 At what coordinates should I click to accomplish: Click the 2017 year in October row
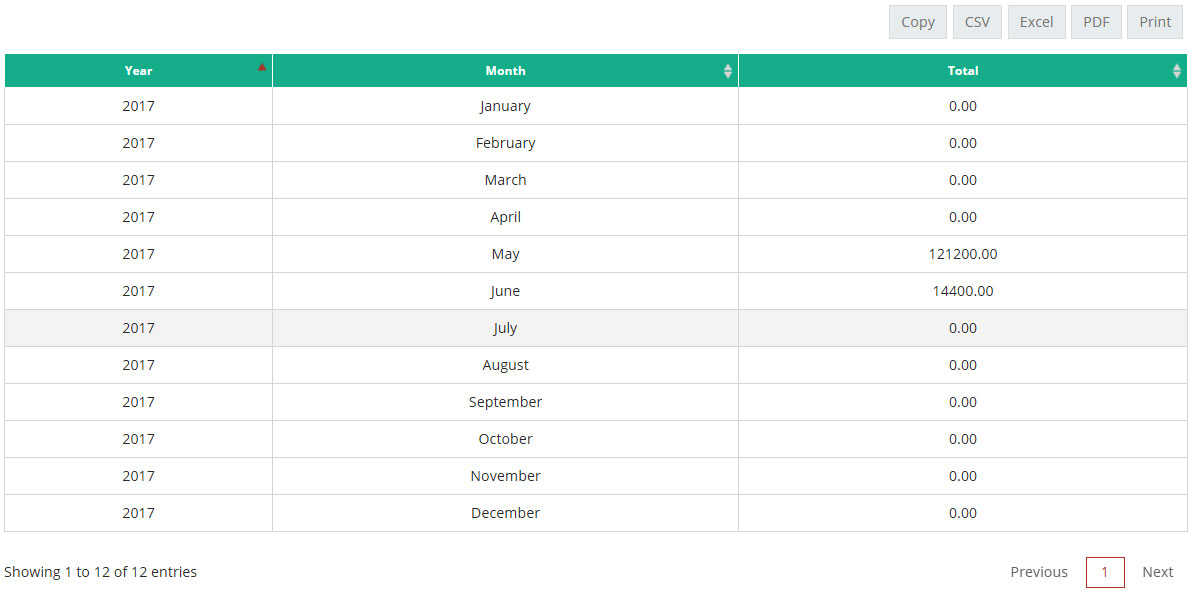pos(138,439)
